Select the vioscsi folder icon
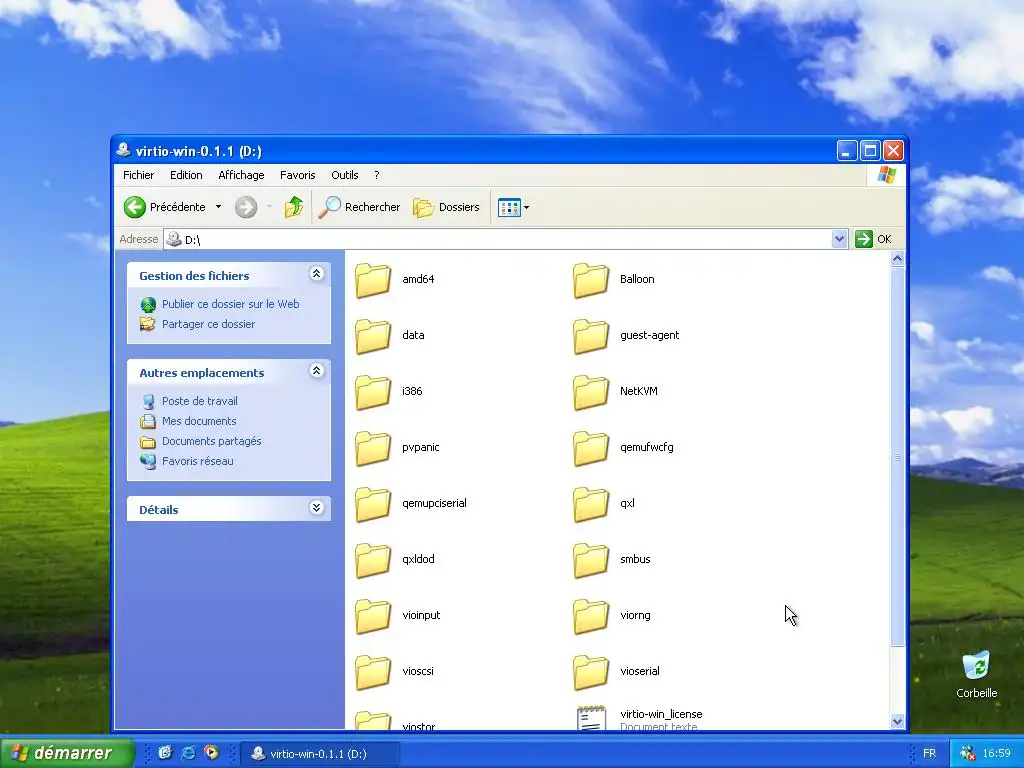 (373, 673)
